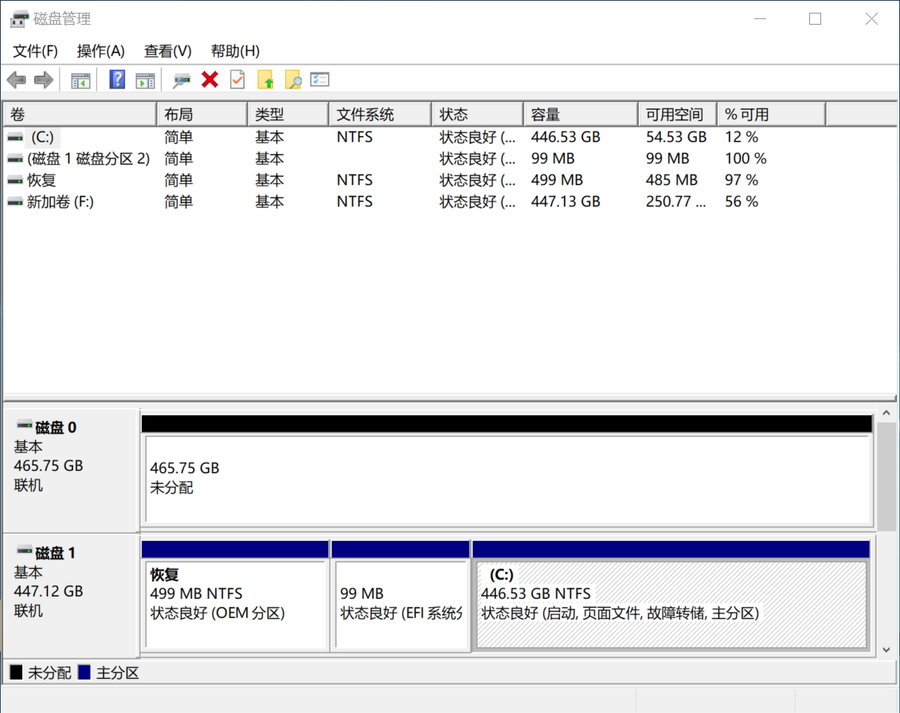Click the connect drive toolbar icon
This screenshot has width=900, height=713.
(x=181, y=80)
